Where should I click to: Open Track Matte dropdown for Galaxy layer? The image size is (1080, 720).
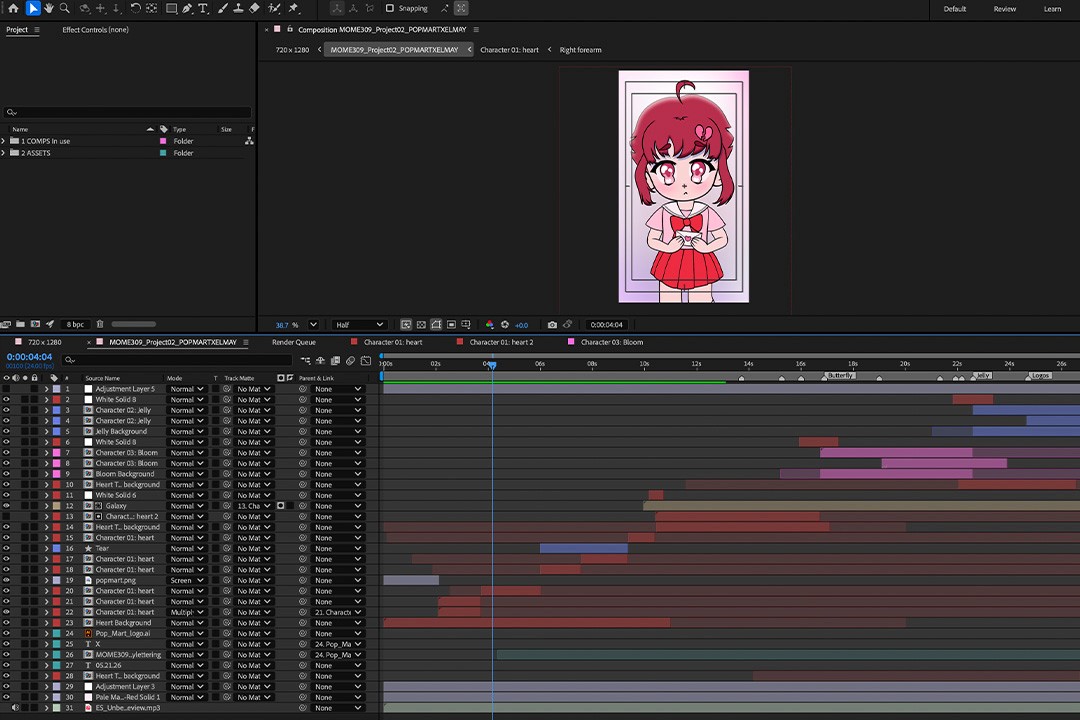pyautogui.click(x=253, y=506)
